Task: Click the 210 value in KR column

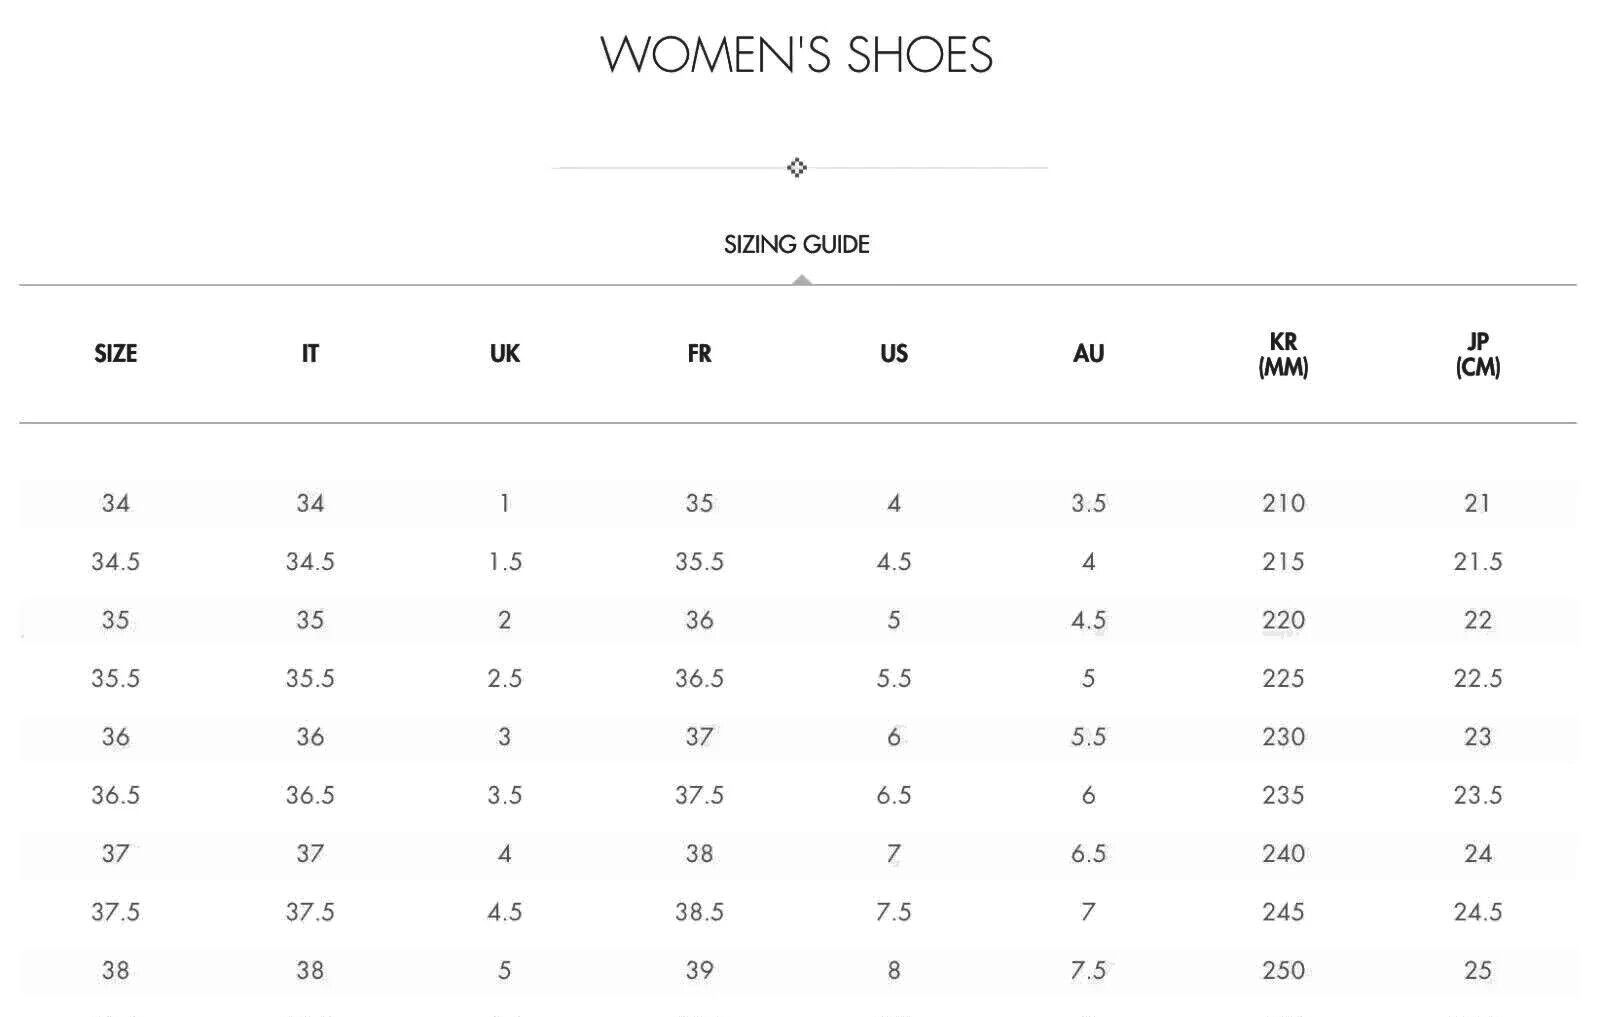Action: (x=1283, y=503)
